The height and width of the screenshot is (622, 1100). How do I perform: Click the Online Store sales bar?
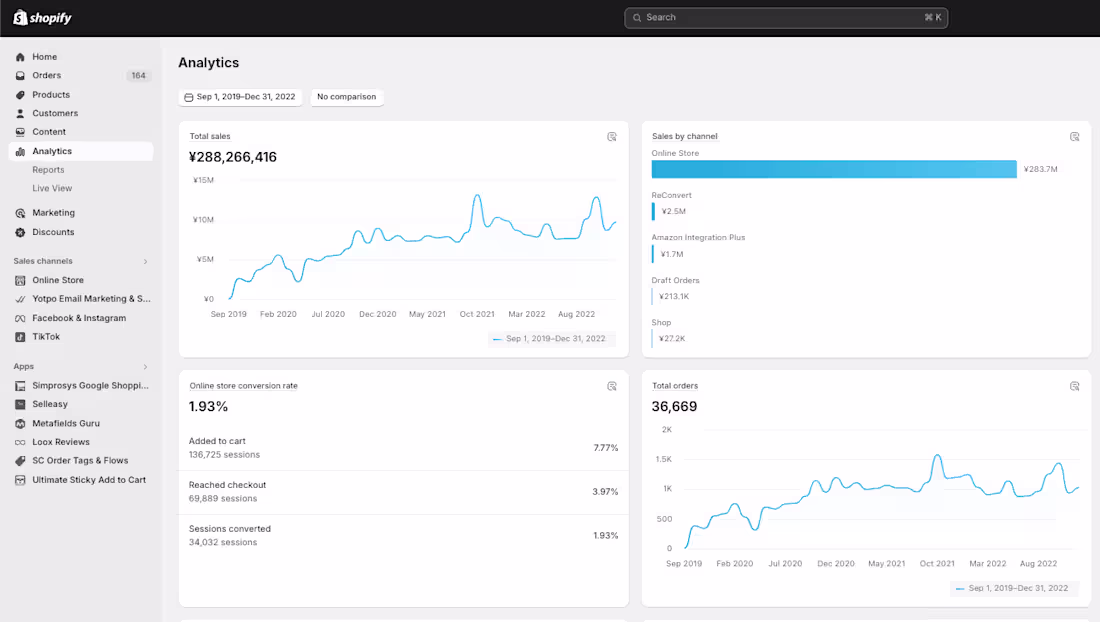[x=833, y=169]
